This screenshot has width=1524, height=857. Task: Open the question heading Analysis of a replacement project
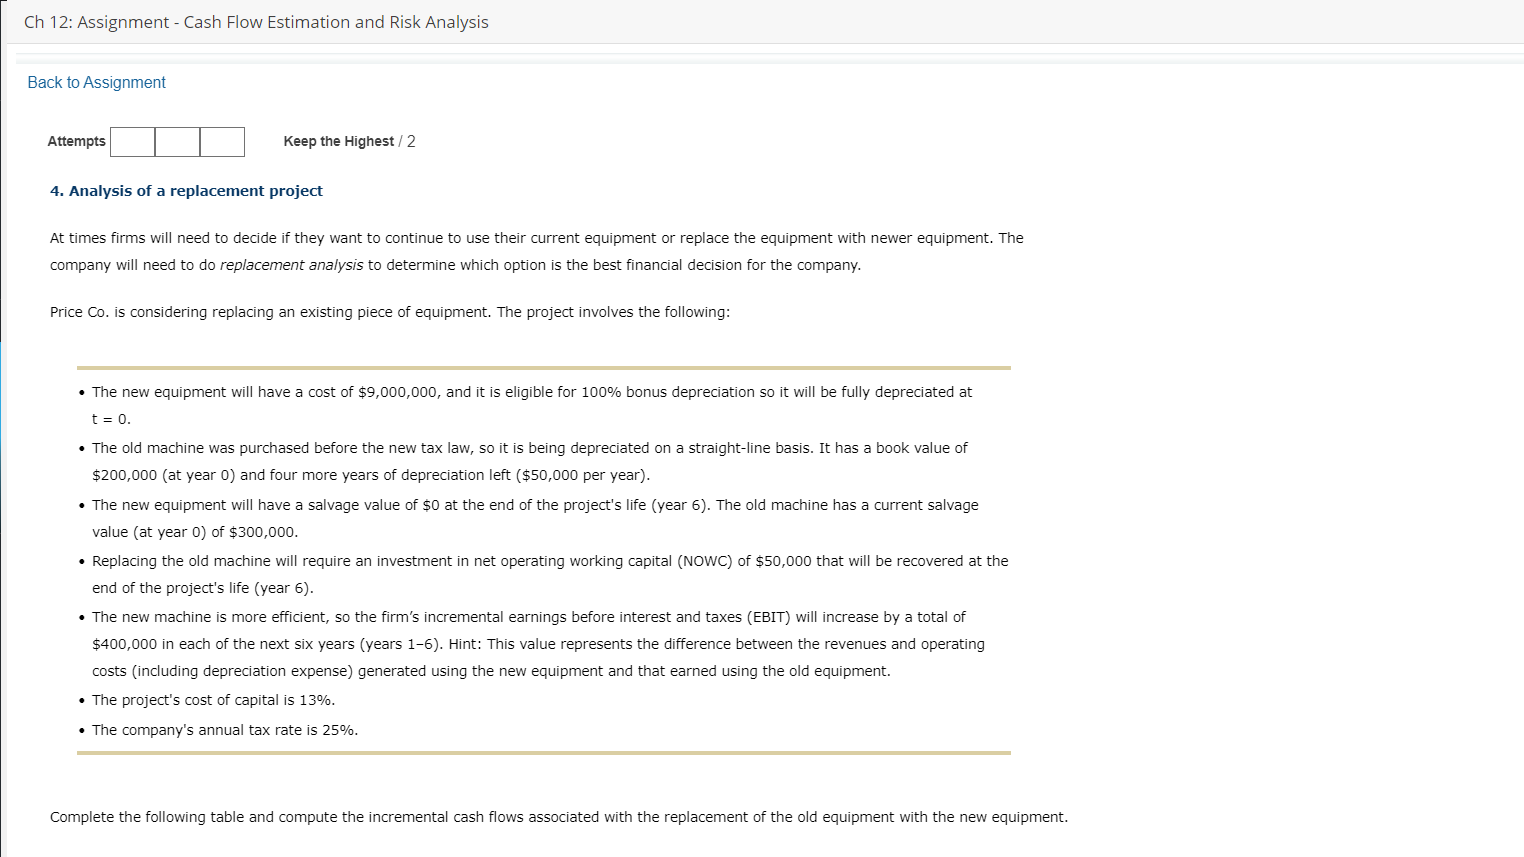pyautogui.click(x=186, y=190)
